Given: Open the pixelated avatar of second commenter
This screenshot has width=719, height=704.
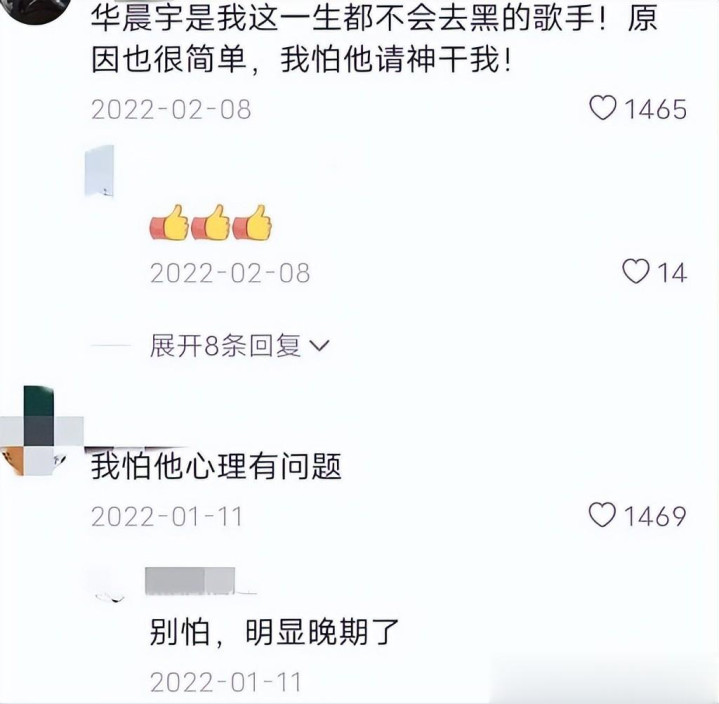Looking at the screenshot, I should click(x=39, y=431).
